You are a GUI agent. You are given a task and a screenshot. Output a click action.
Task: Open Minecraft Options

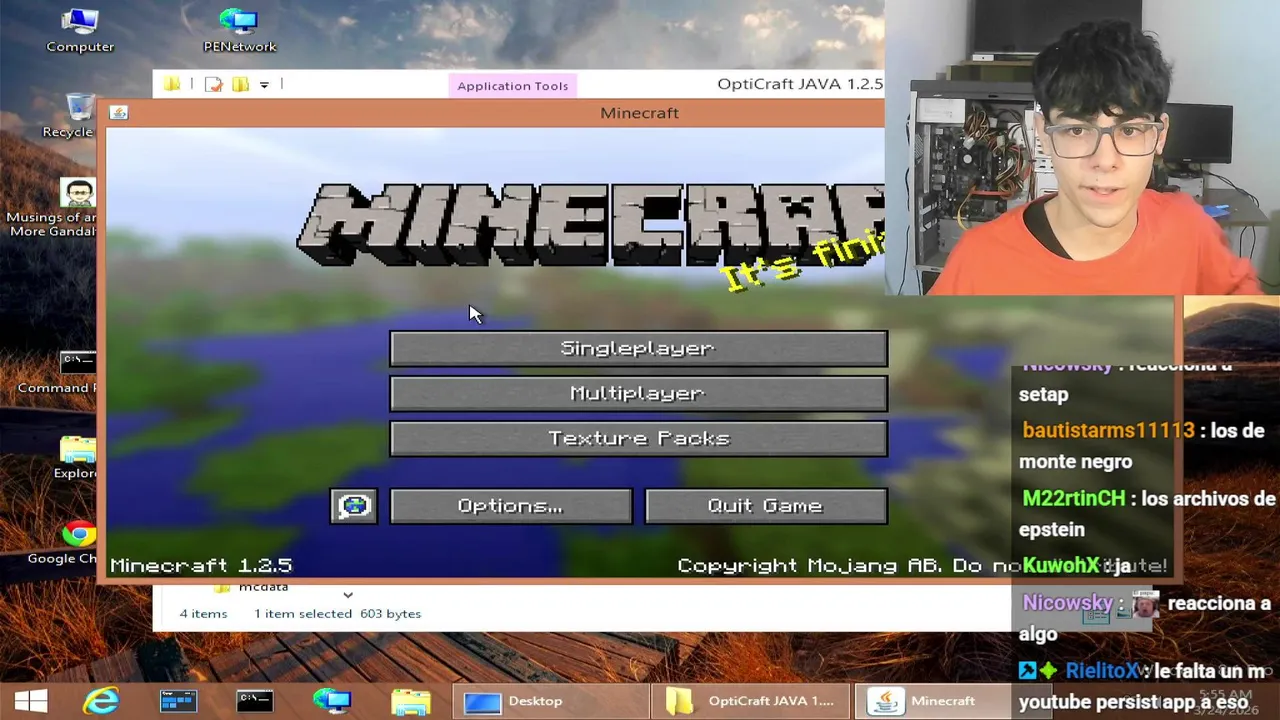pos(510,506)
